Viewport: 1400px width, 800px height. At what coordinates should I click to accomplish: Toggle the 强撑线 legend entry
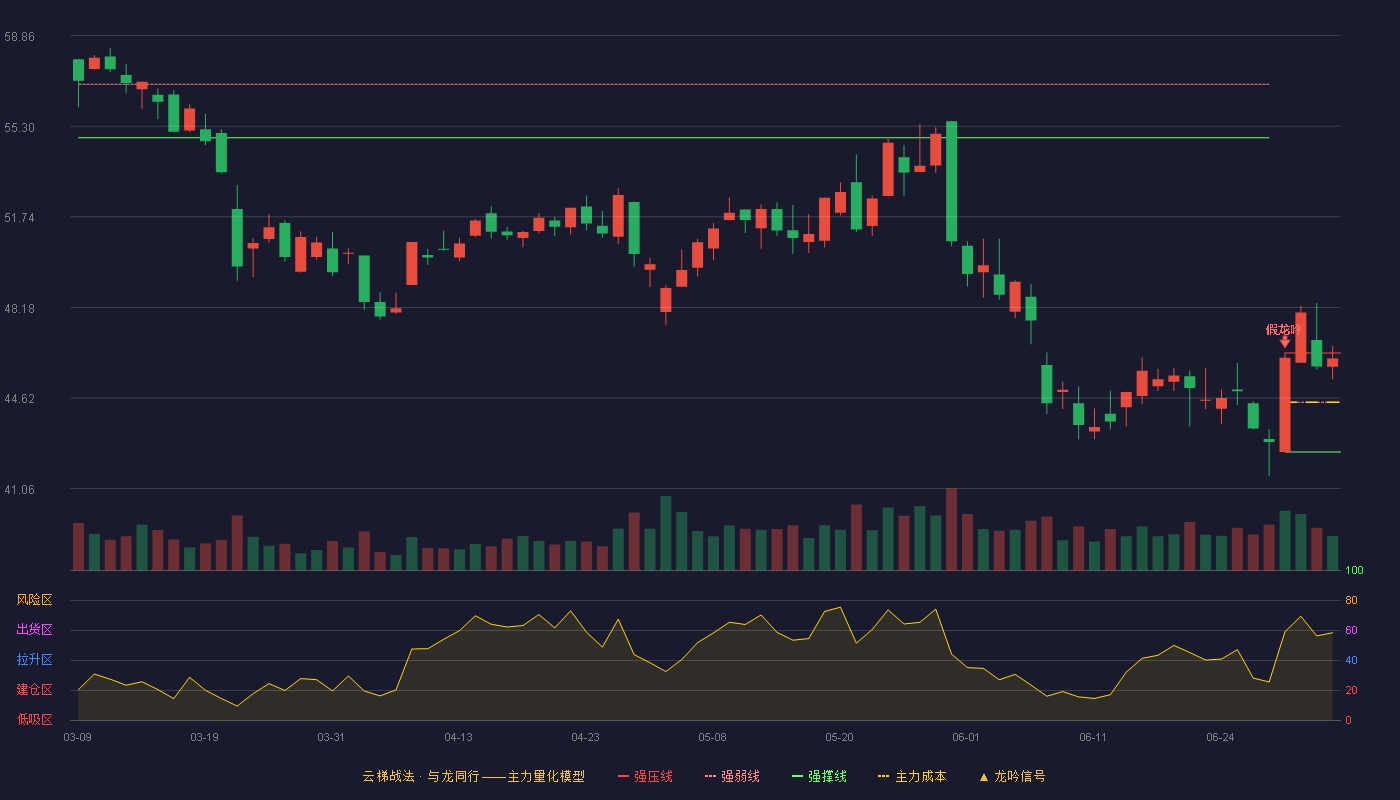point(819,776)
